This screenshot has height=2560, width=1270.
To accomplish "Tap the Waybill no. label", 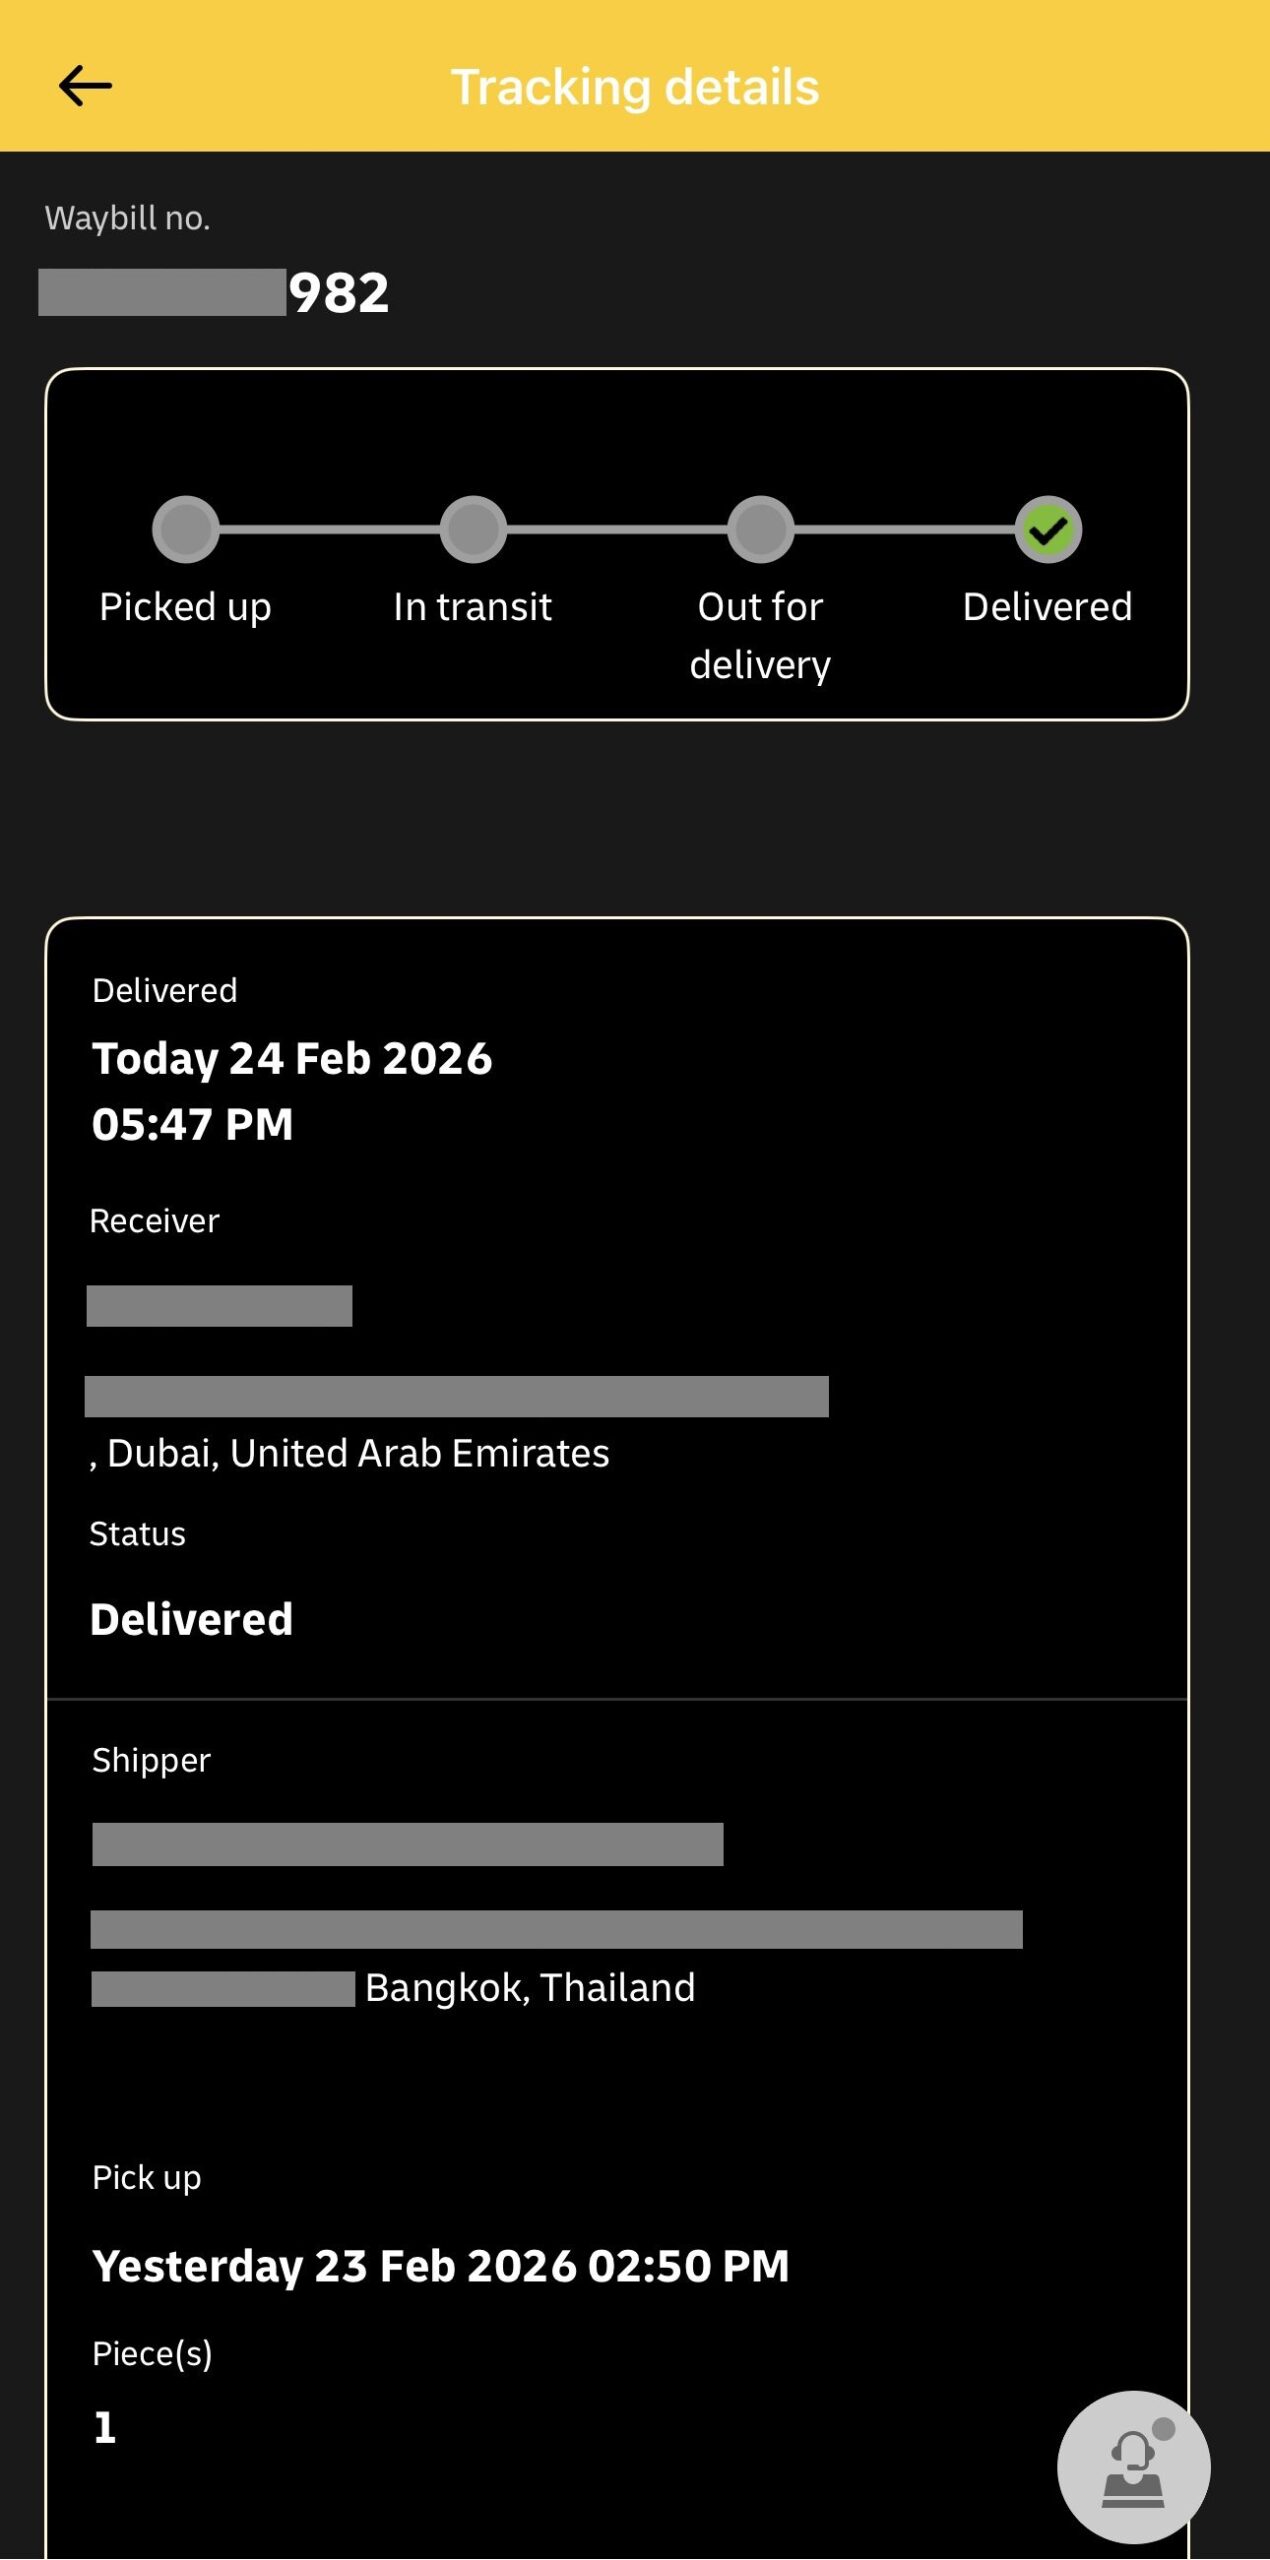I will click(x=127, y=218).
